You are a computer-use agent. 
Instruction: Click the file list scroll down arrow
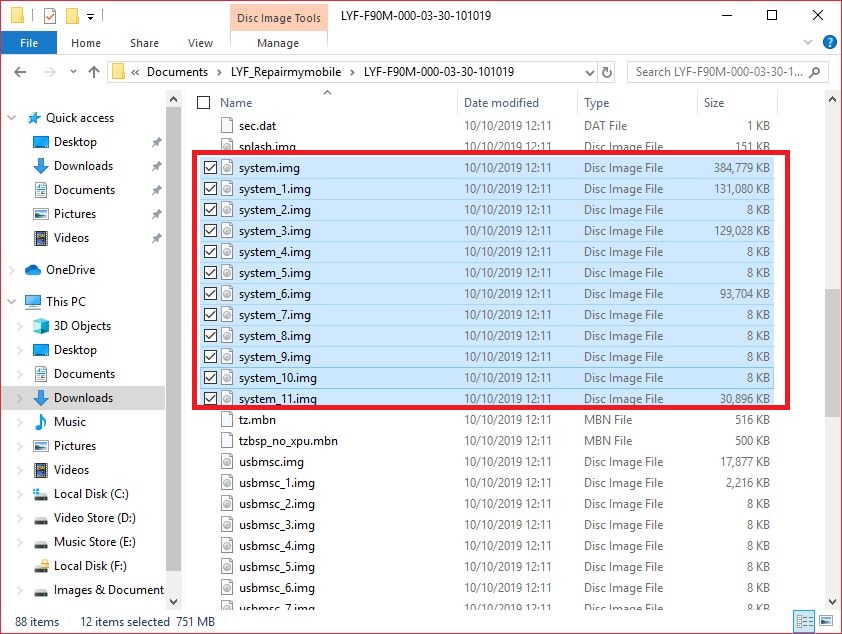(832, 601)
